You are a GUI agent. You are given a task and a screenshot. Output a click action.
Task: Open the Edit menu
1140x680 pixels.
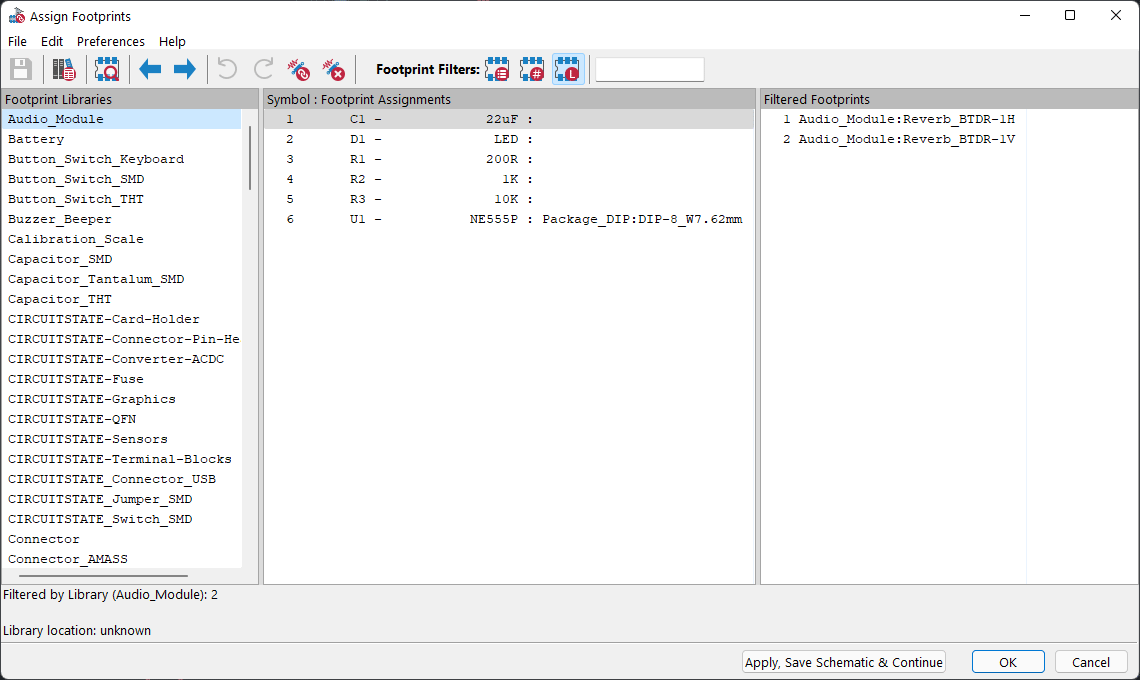click(52, 41)
